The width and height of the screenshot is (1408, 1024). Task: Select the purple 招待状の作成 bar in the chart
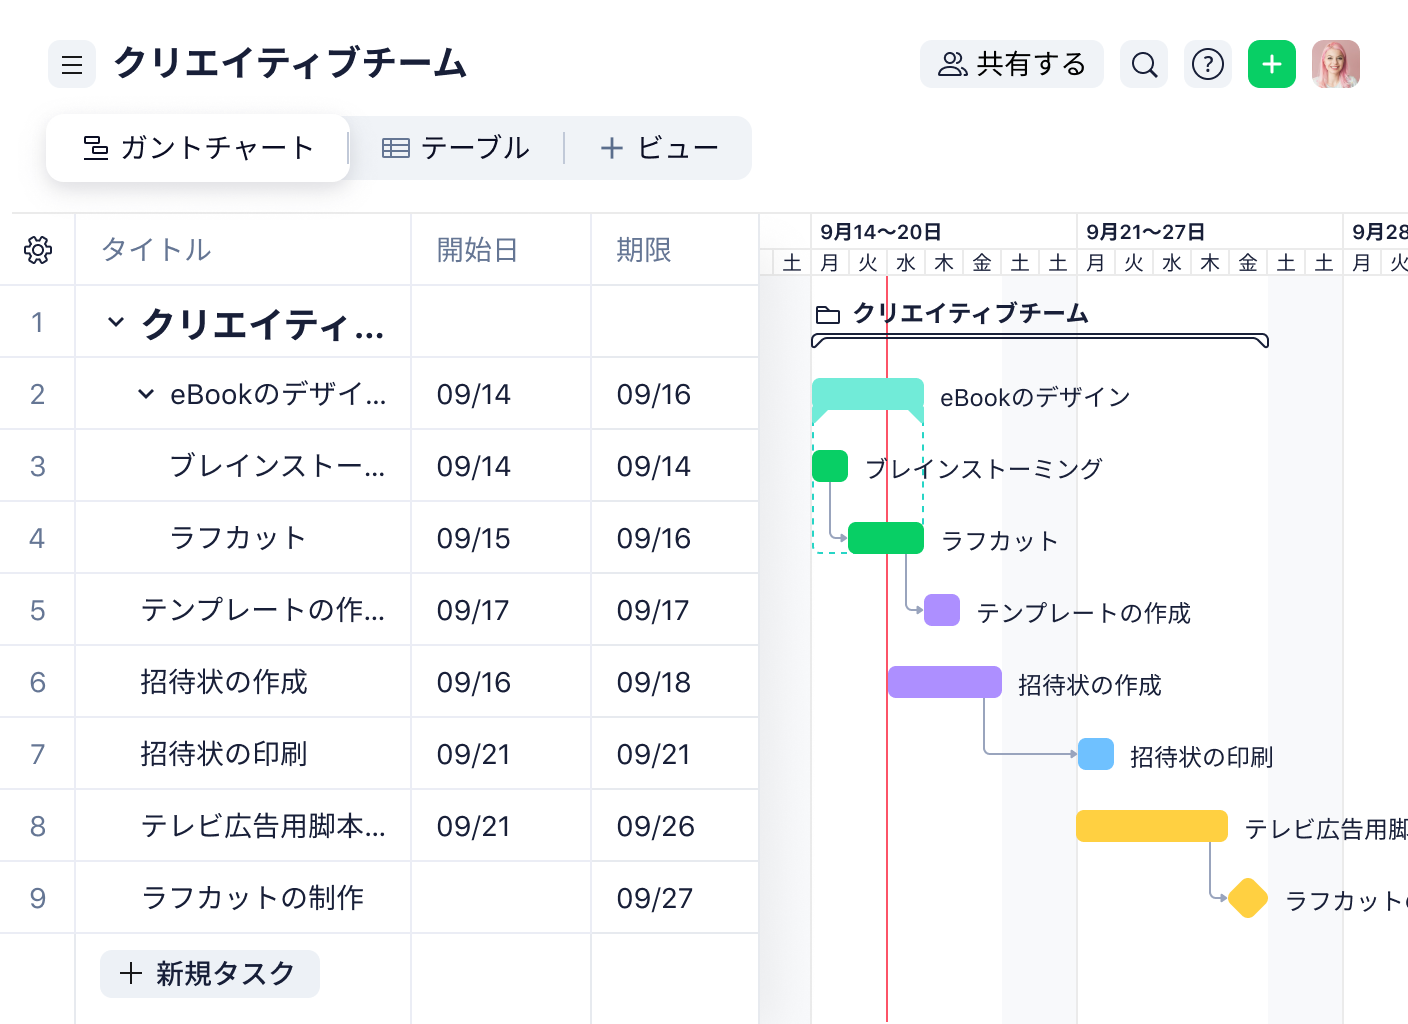[943, 681]
